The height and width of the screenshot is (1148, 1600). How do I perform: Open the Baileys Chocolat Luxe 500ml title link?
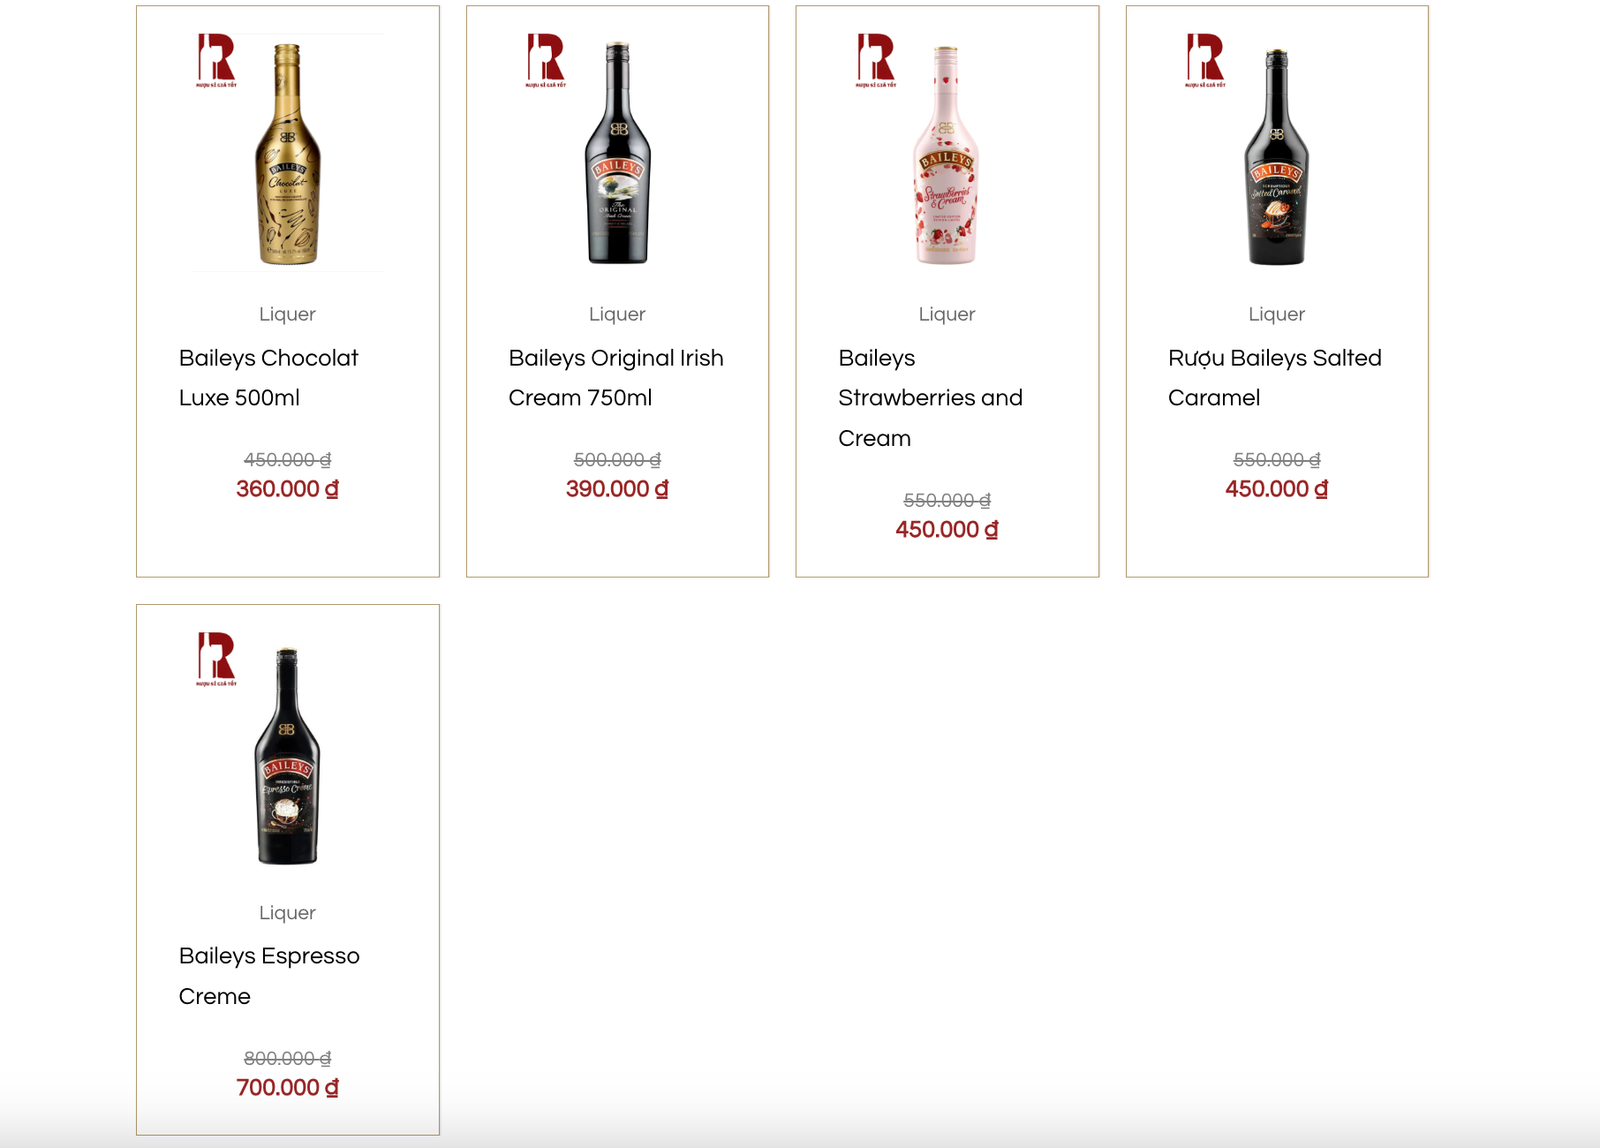click(268, 378)
